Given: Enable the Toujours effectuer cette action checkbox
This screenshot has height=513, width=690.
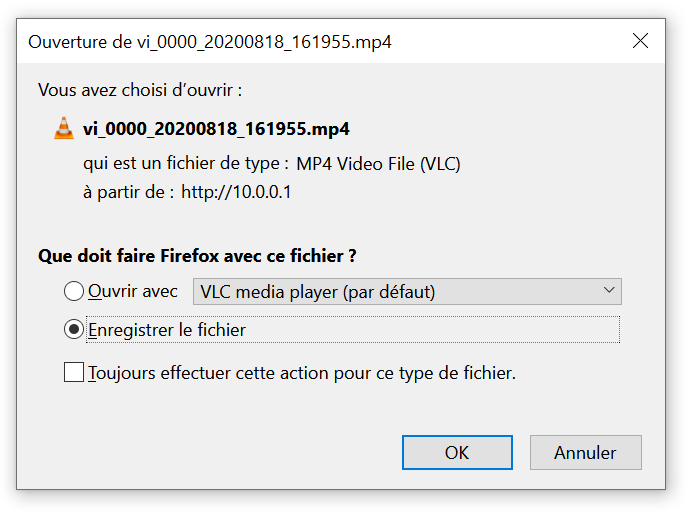Looking at the screenshot, I should click(x=73, y=372).
